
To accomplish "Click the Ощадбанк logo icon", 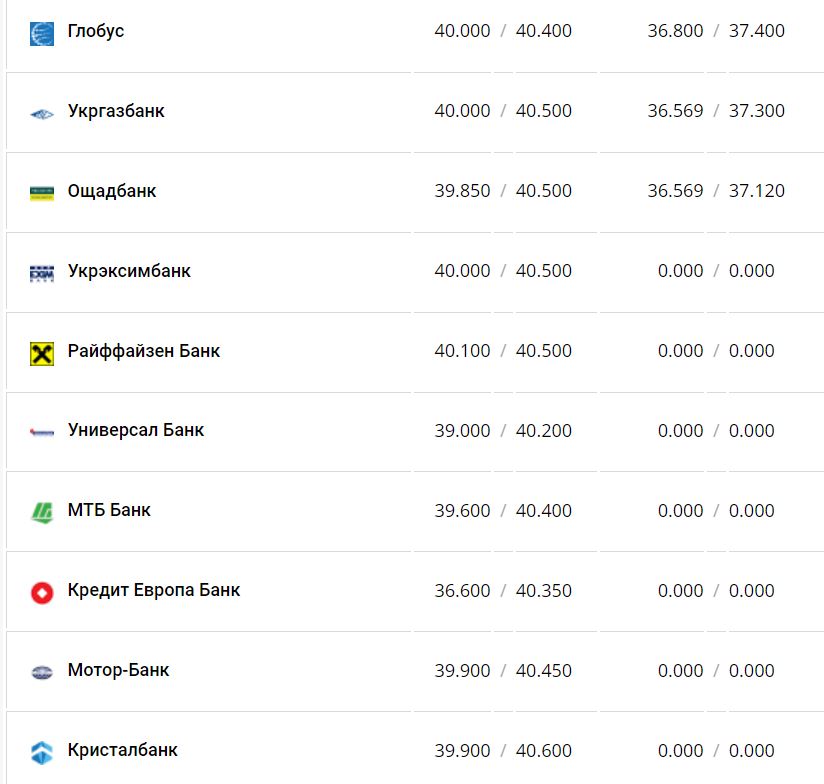I will 42,193.
